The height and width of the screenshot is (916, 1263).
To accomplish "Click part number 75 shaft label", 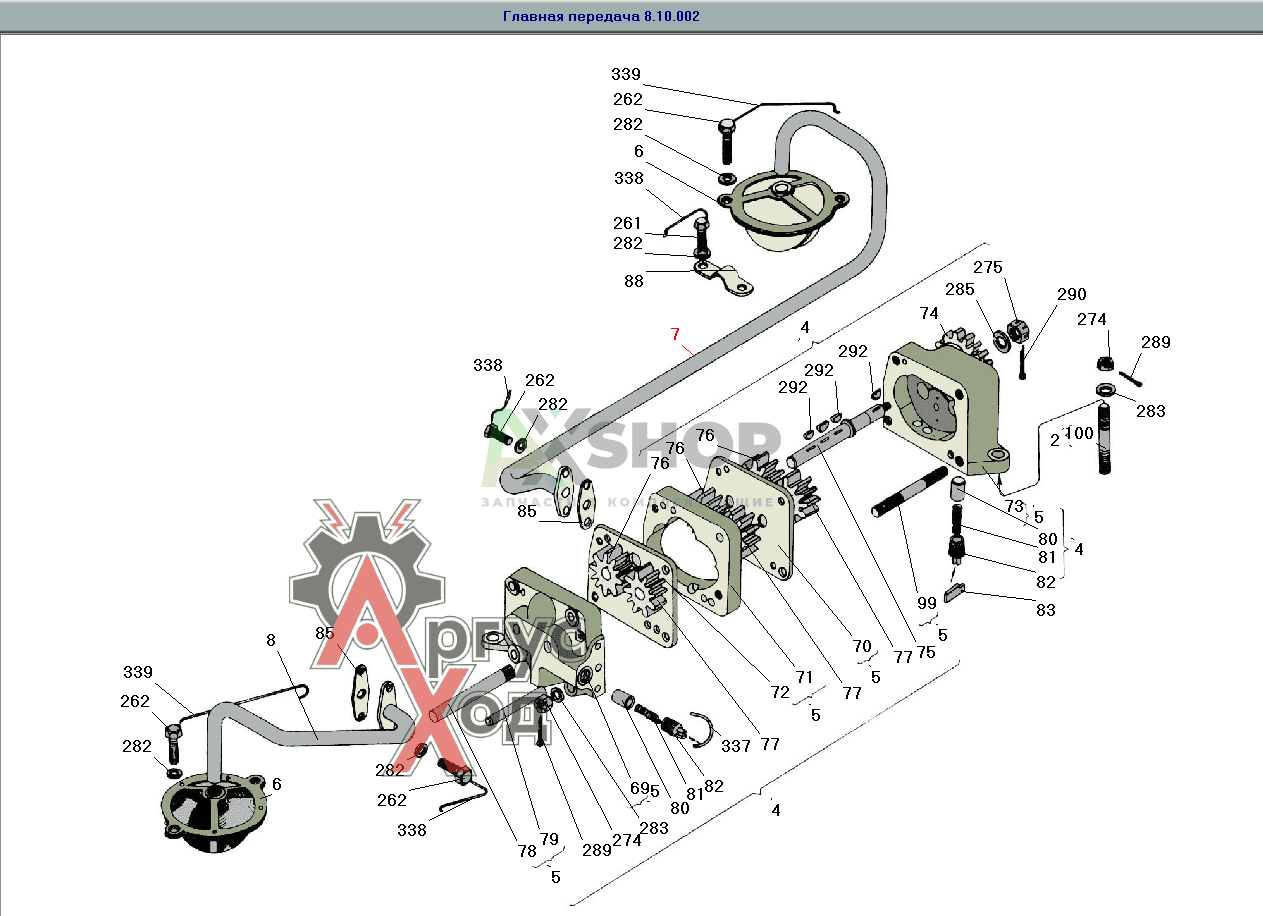I will pyautogui.click(x=926, y=651).
